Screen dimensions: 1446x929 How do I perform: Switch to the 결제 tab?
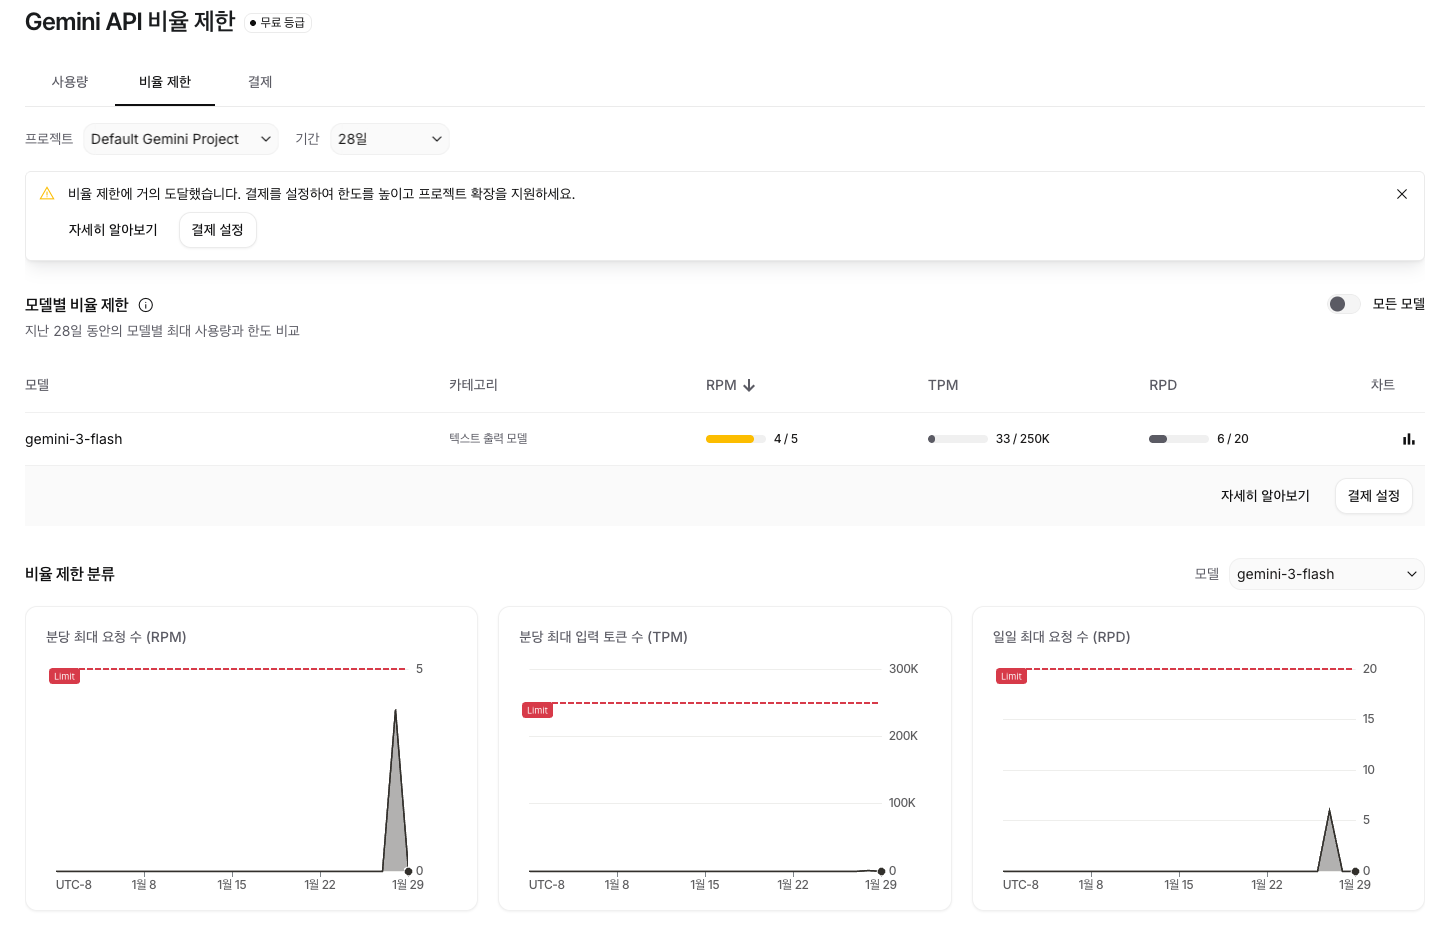[x=260, y=82]
